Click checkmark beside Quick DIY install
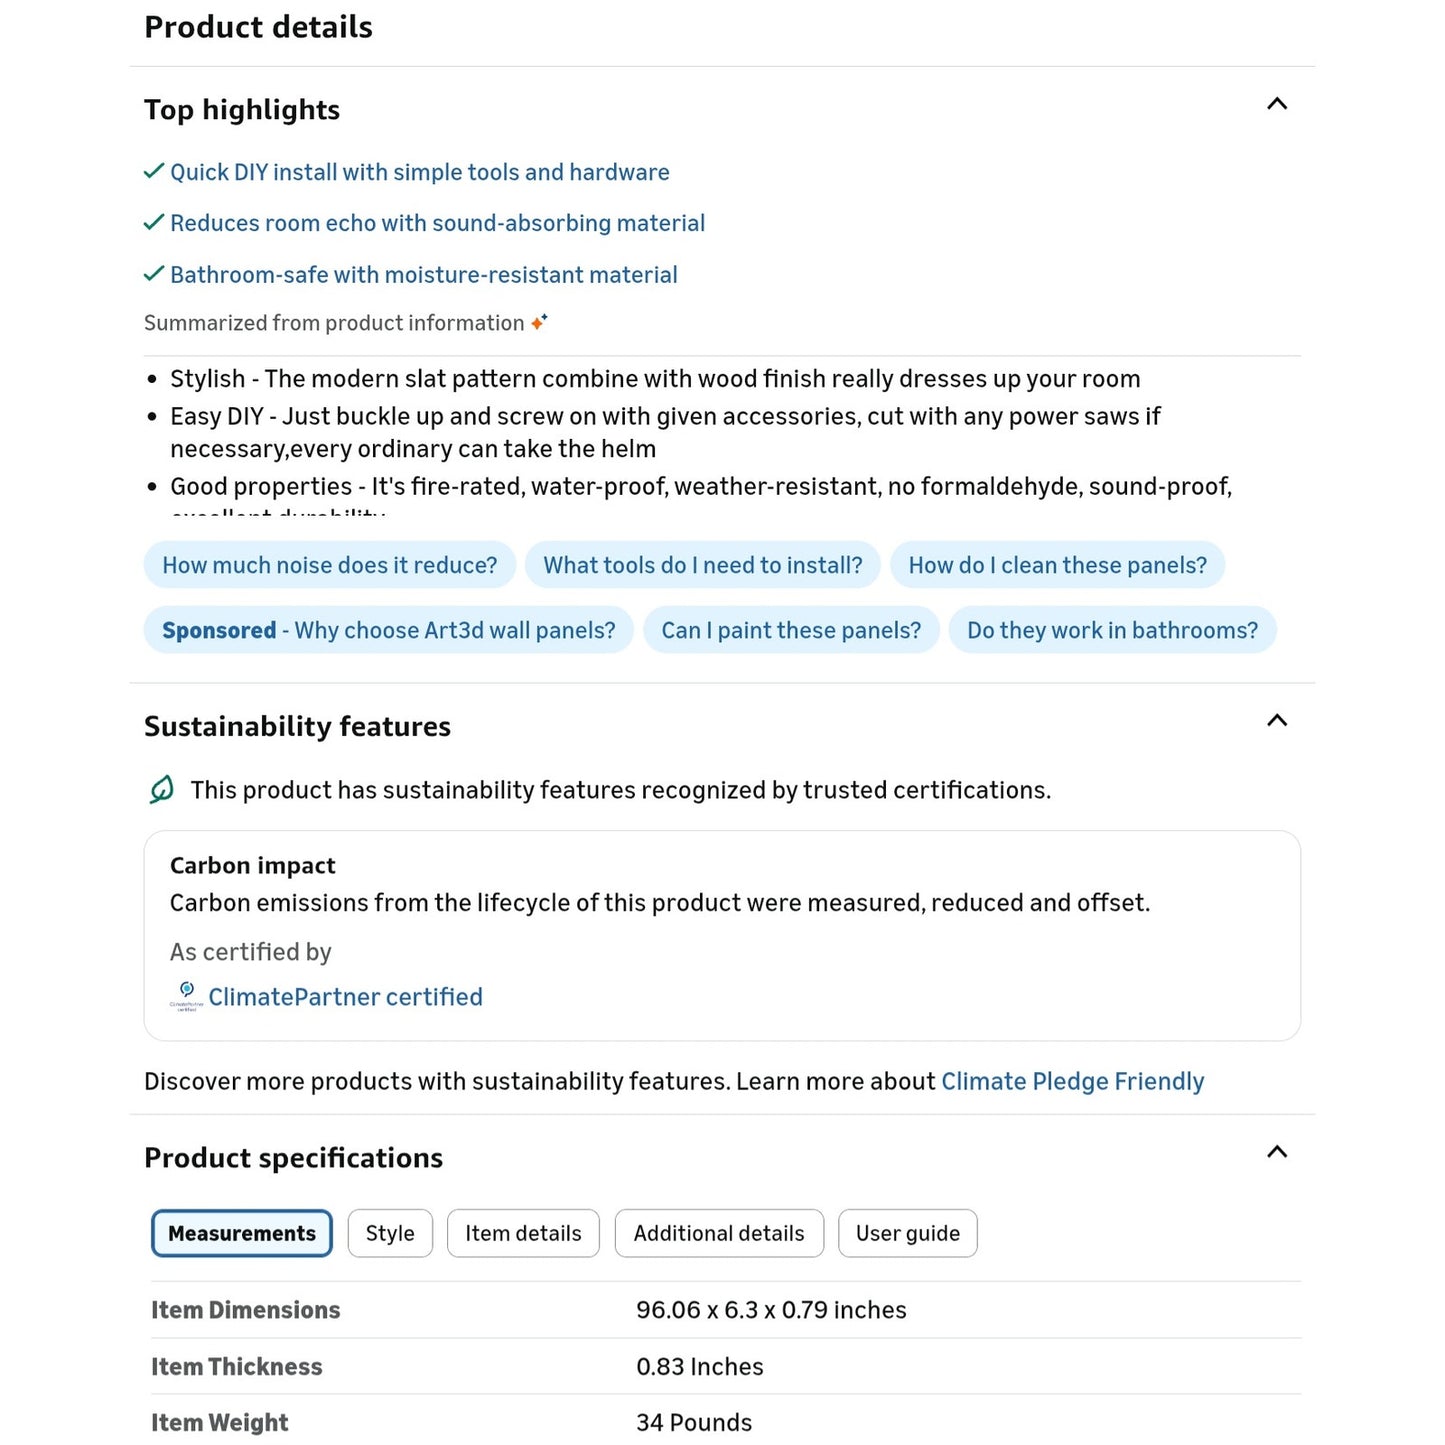 coord(154,171)
